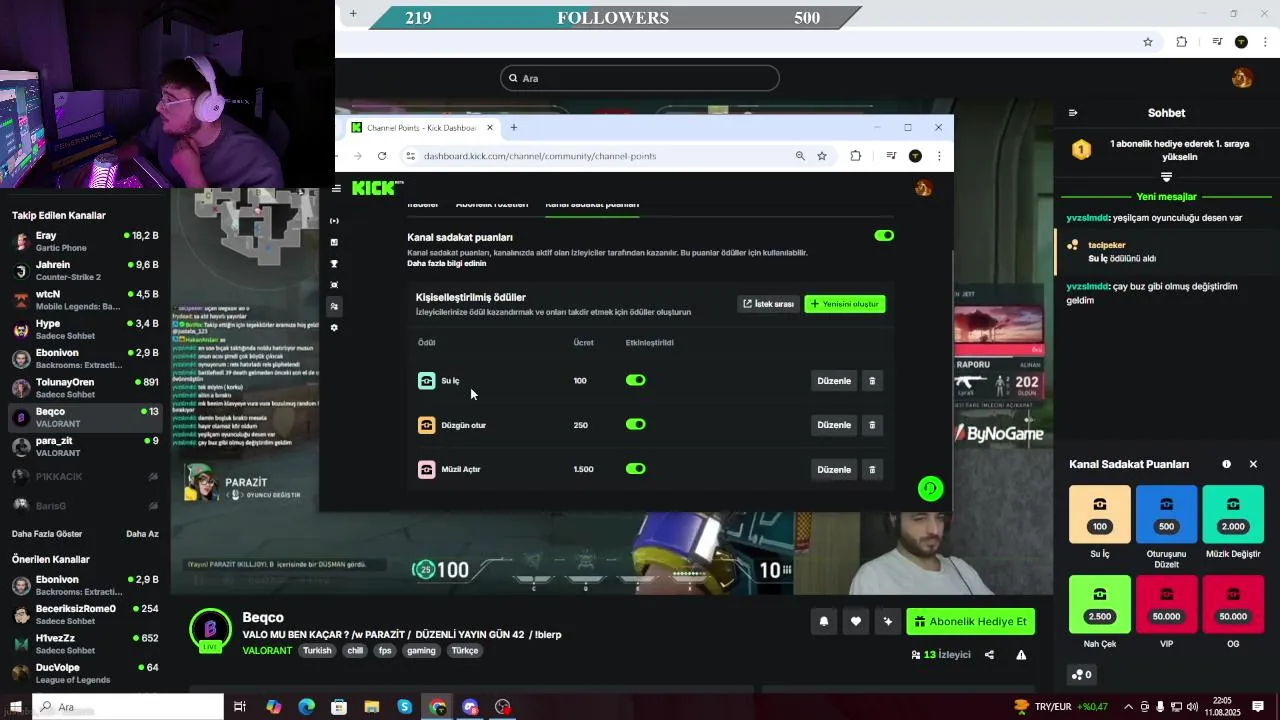Image resolution: width=1280 pixels, height=720 pixels.
Task: Open the points balance showing 0
Action: click(x=1081, y=675)
